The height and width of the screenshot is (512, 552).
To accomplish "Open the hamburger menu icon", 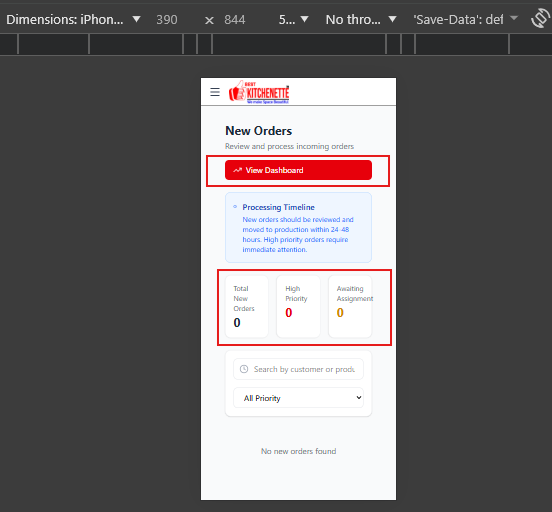I will point(215,92).
